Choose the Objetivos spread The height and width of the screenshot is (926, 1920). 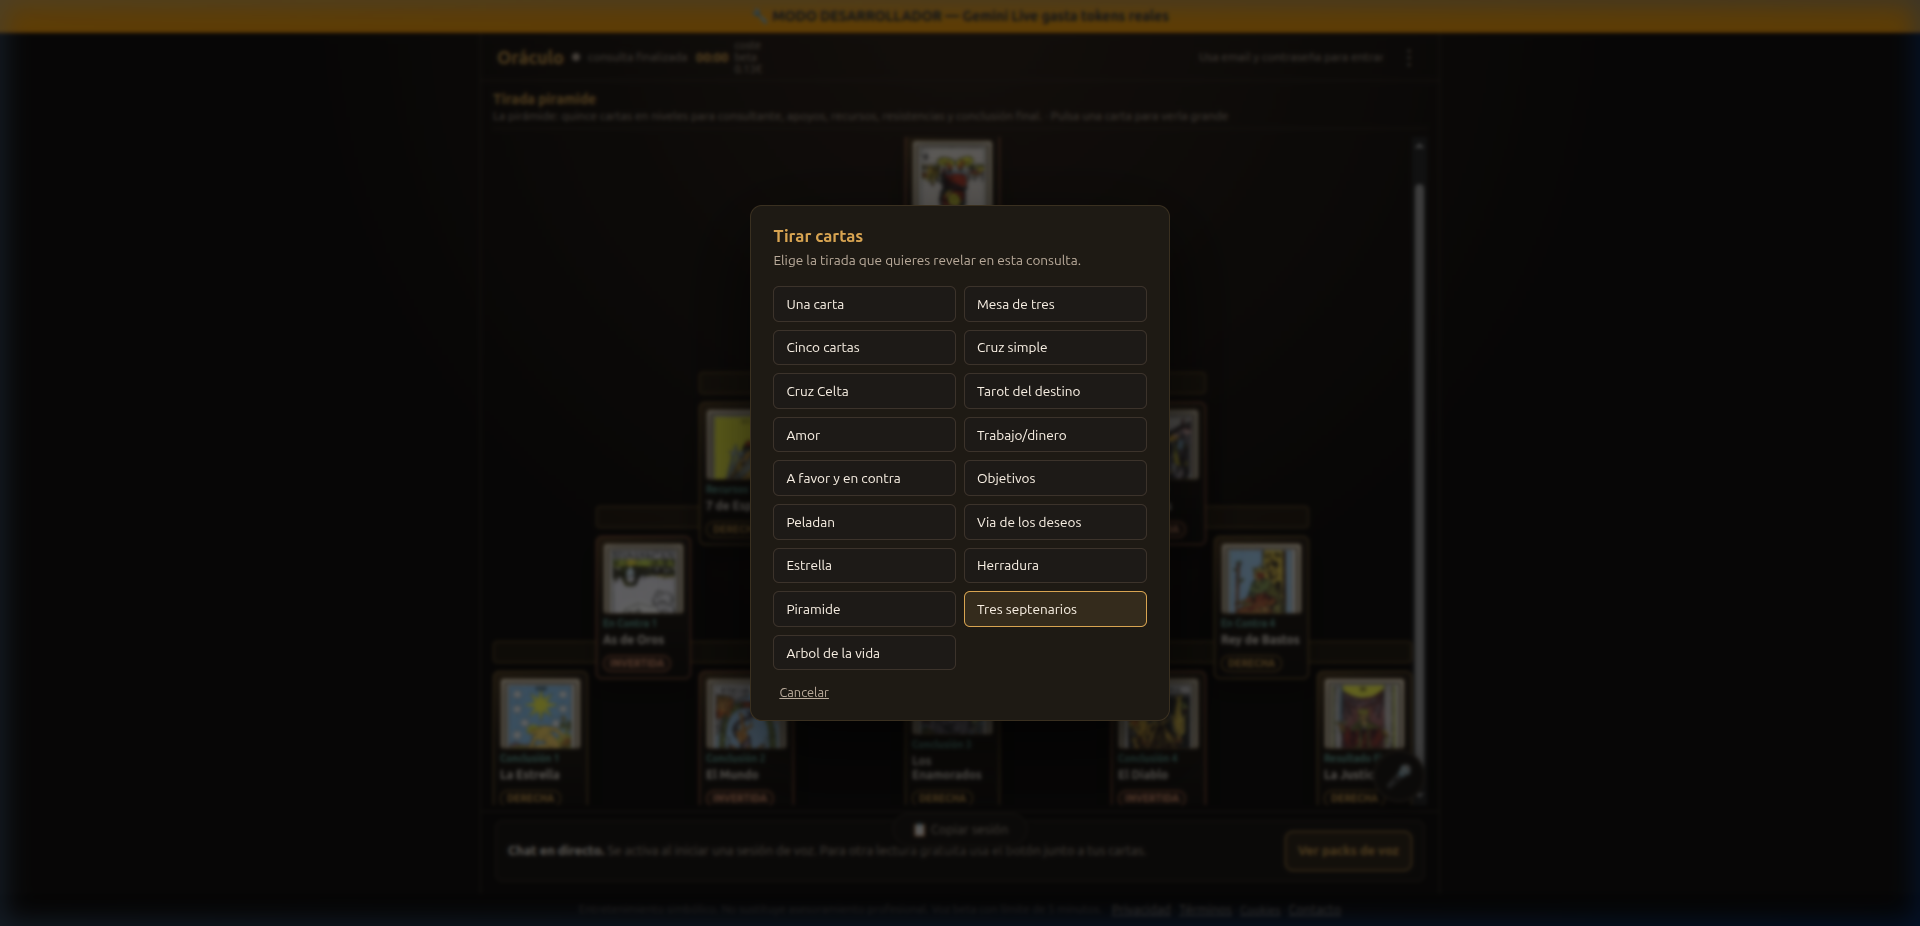point(1055,478)
